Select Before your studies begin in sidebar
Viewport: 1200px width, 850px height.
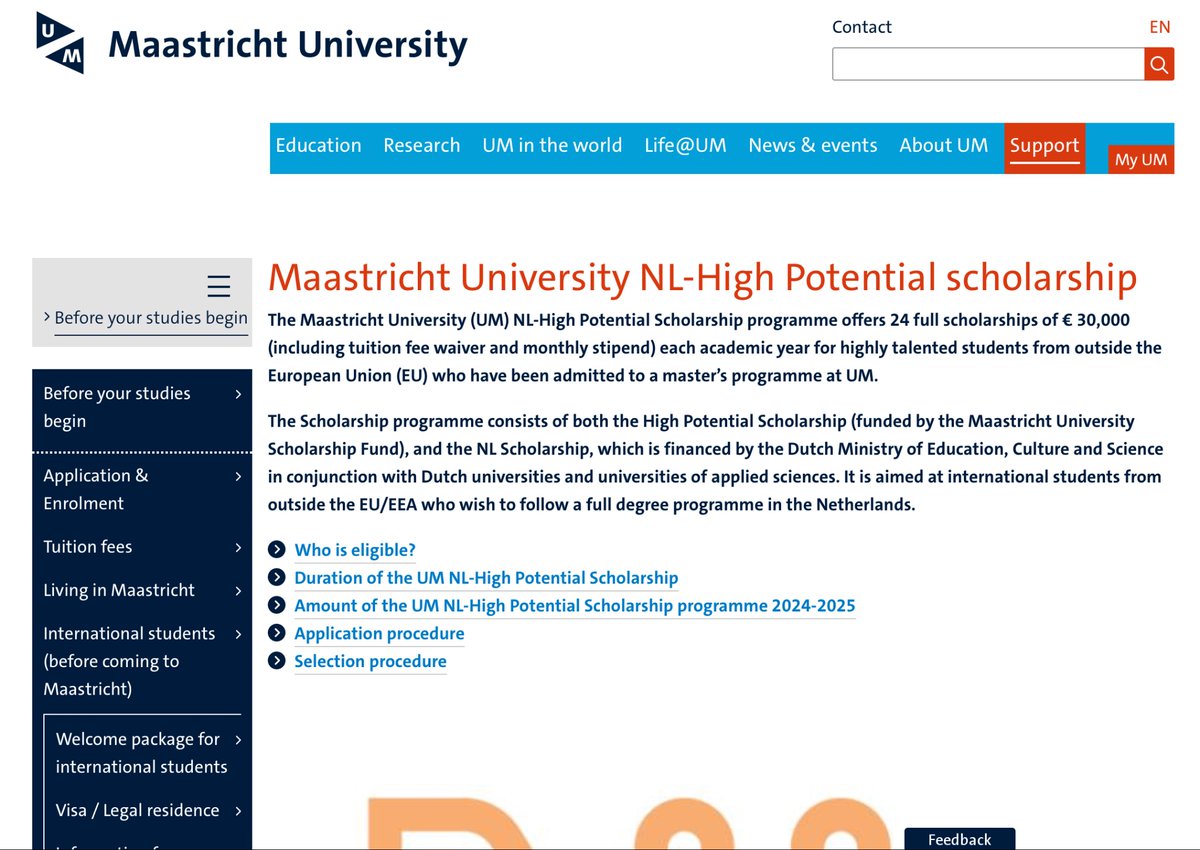(117, 407)
